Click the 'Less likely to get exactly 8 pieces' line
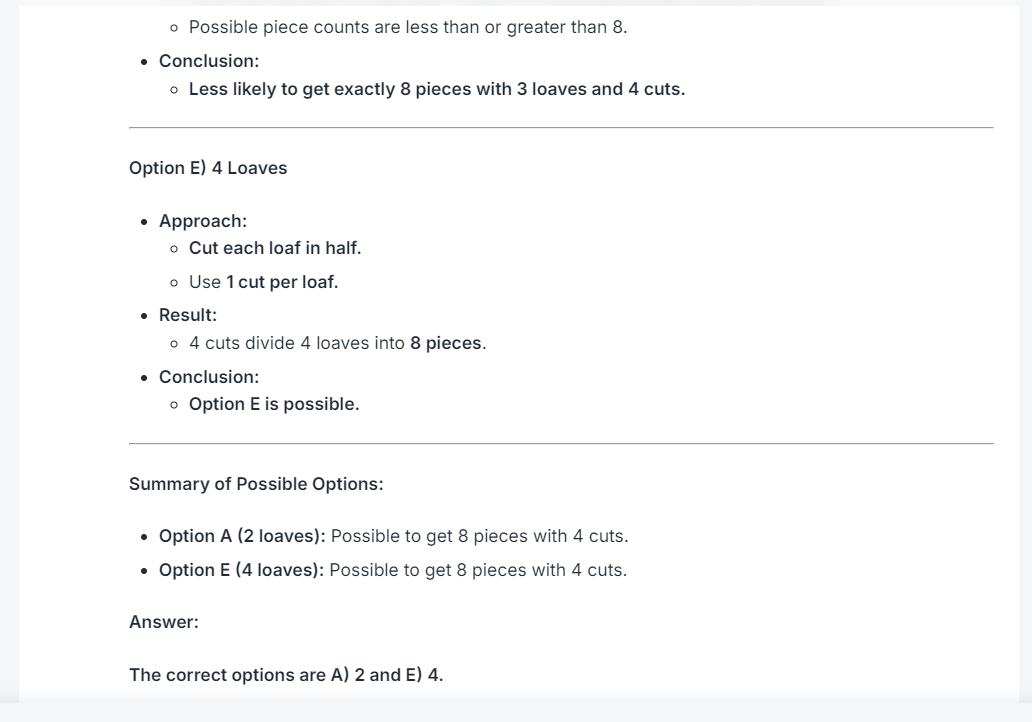Image resolution: width=1032 pixels, height=722 pixels. coord(437,89)
